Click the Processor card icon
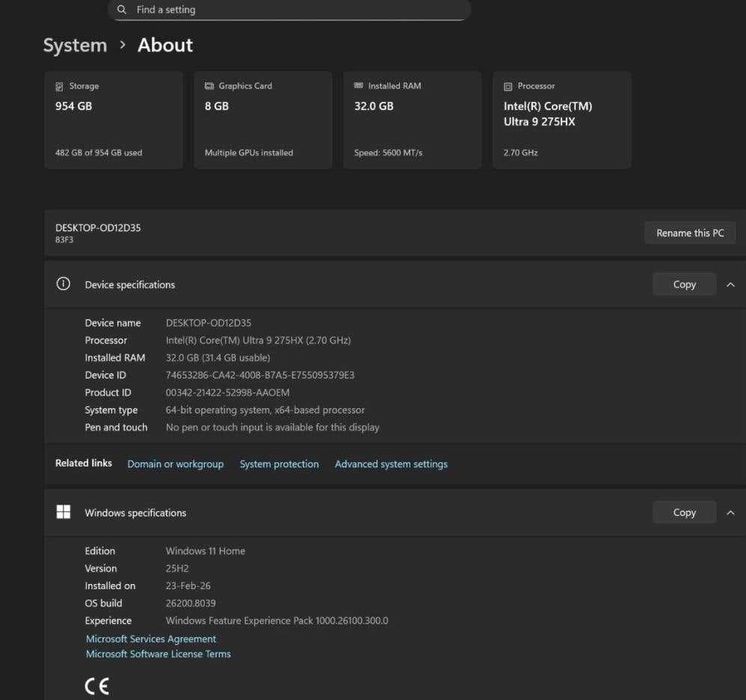Image resolution: width=746 pixels, height=700 pixels. pyautogui.click(x=508, y=87)
